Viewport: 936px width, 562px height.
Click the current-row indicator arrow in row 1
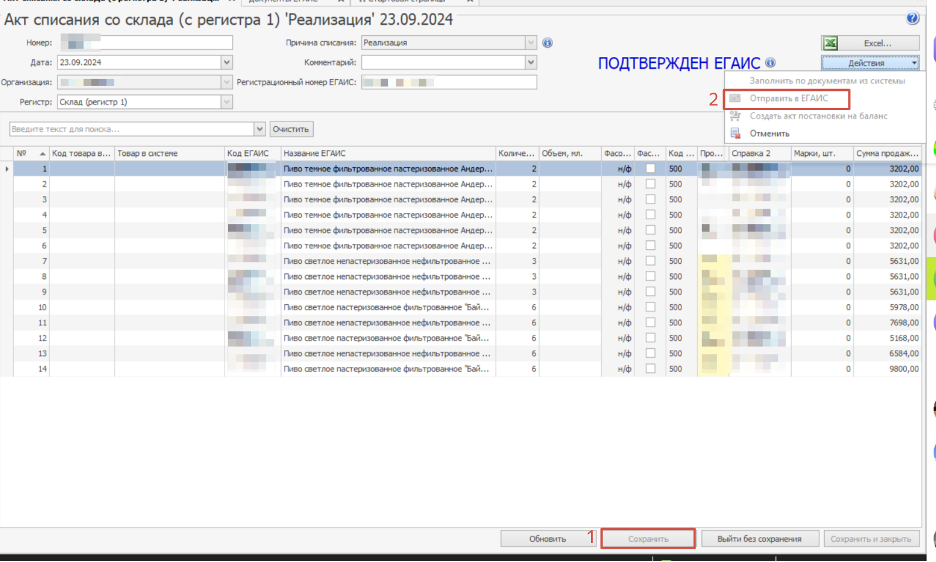(7, 169)
